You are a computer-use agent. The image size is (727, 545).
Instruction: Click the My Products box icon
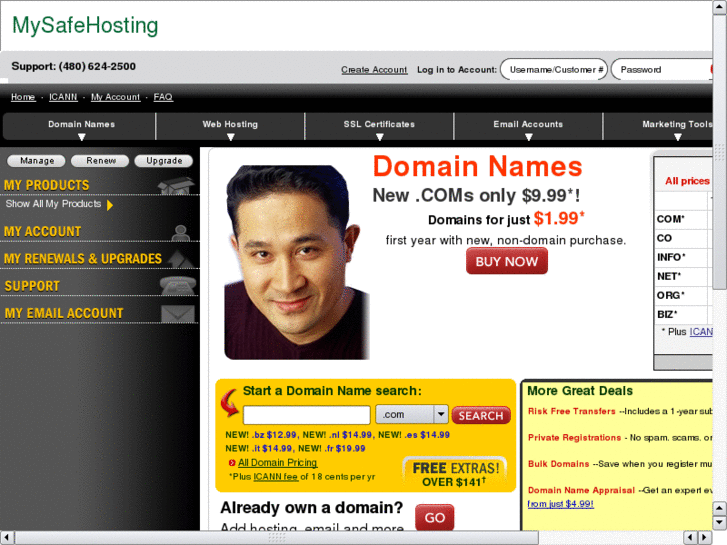176,186
